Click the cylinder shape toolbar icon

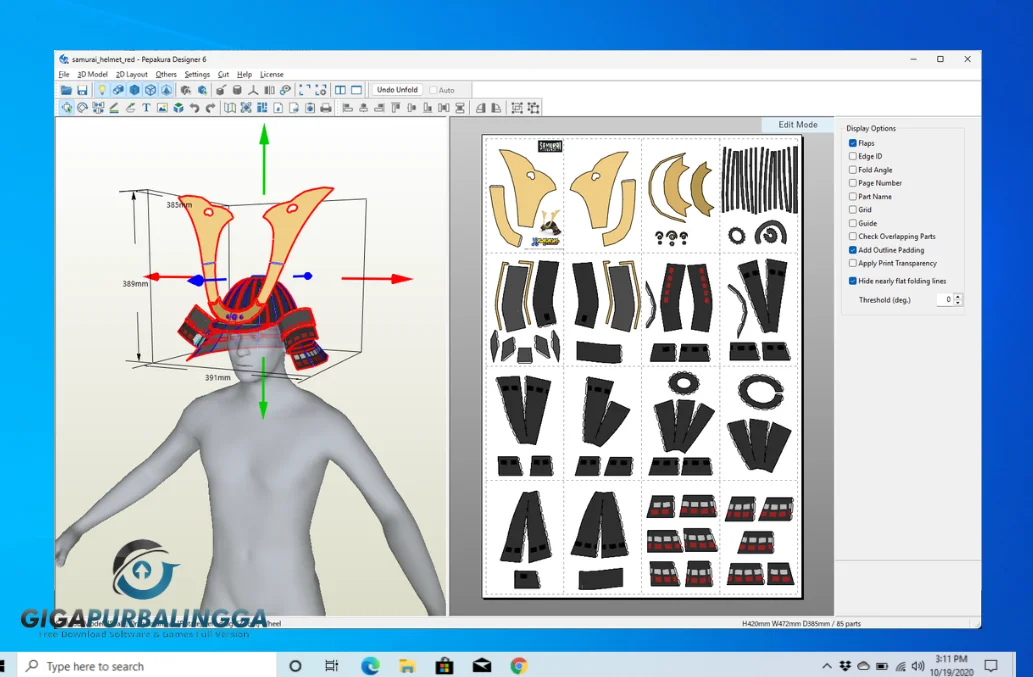pyautogui.click(x=237, y=90)
